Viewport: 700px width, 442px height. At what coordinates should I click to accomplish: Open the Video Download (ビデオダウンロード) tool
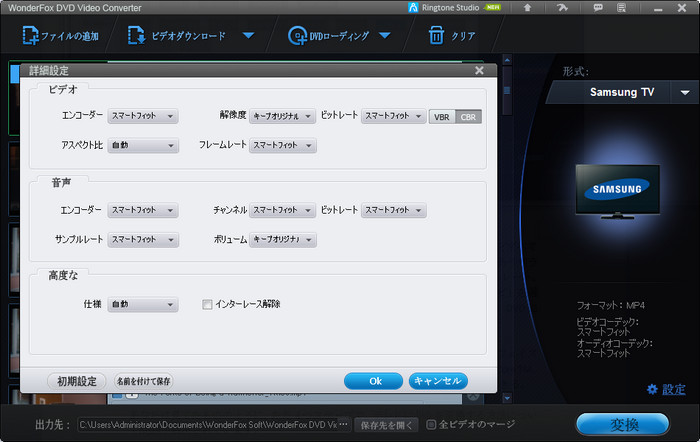(x=177, y=36)
